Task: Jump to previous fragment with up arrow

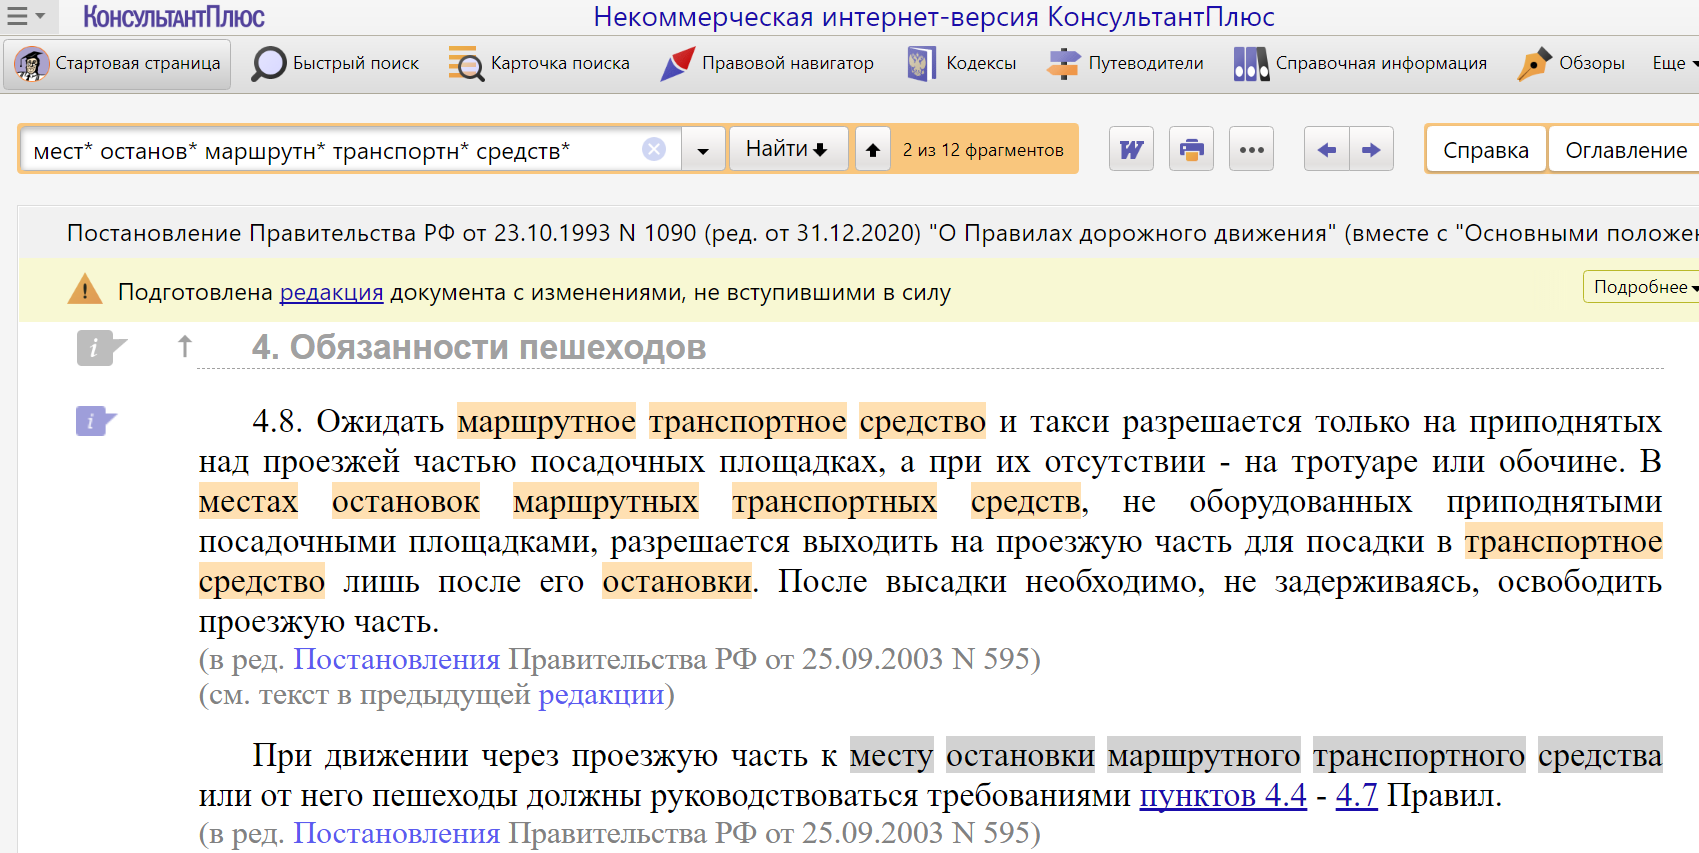Action: click(x=872, y=150)
